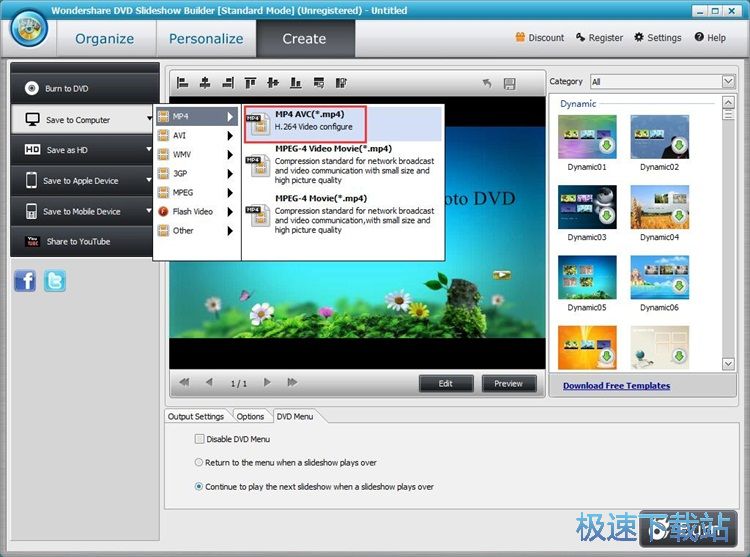Open Settings gear
Image resolution: width=750 pixels, height=557 pixels.
point(639,37)
